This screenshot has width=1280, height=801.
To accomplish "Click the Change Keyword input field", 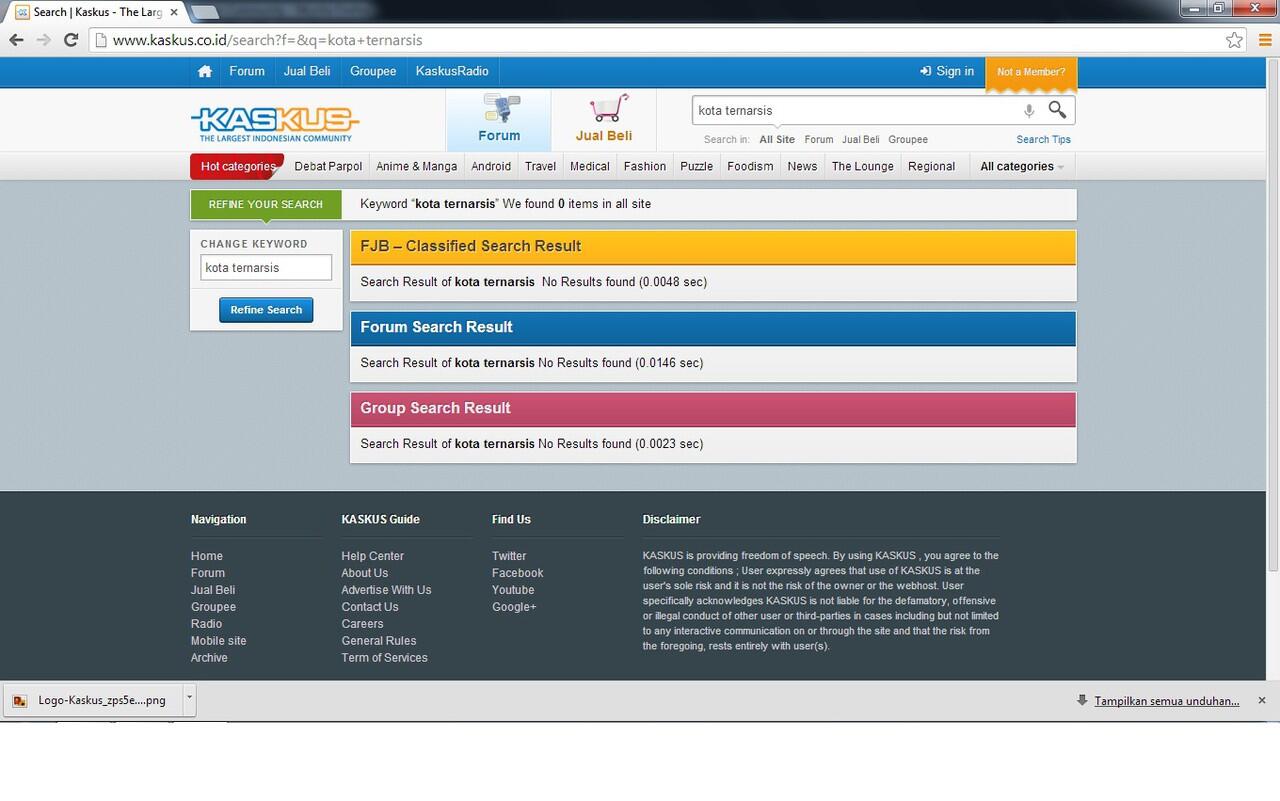I will (x=266, y=268).
